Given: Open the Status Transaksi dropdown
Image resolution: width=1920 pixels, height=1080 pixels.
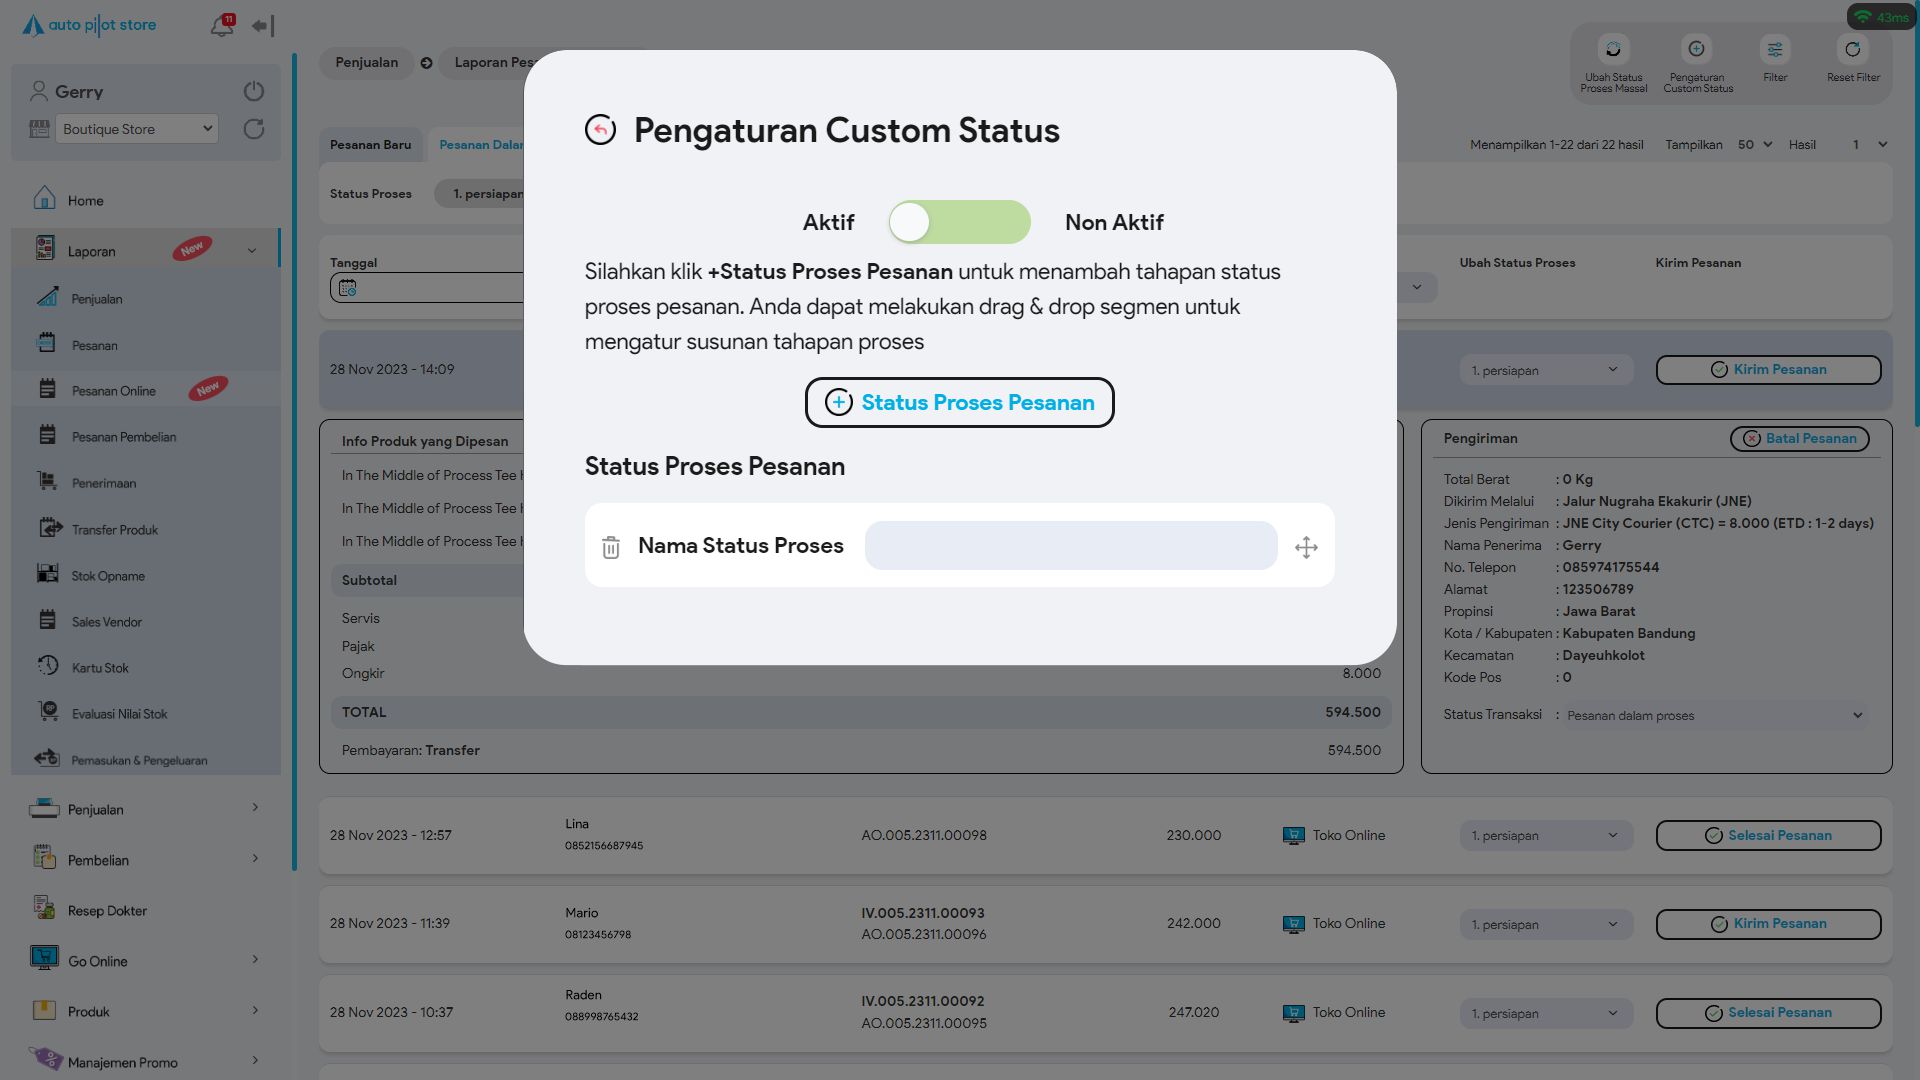Looking at the screenshot, I should pos(1714,715).
